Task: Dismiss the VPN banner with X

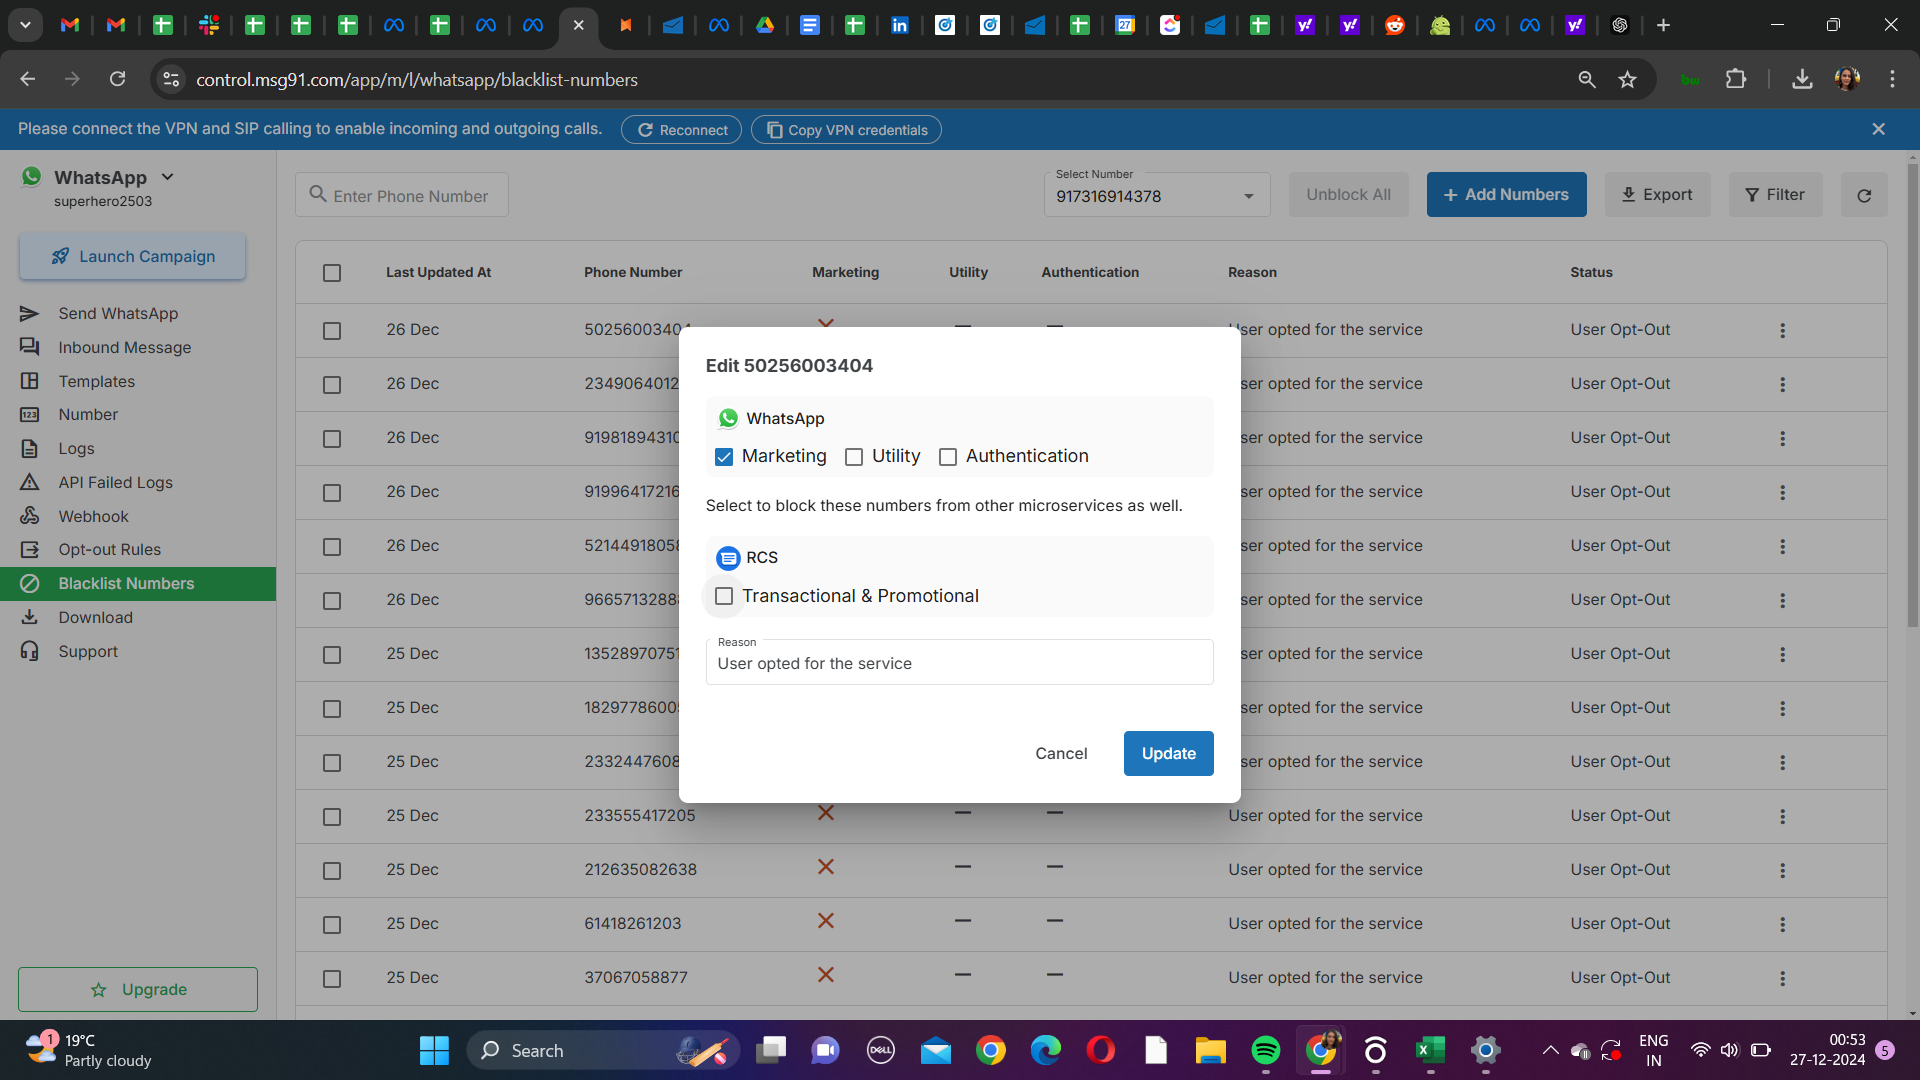Action: pos(1878,129)
